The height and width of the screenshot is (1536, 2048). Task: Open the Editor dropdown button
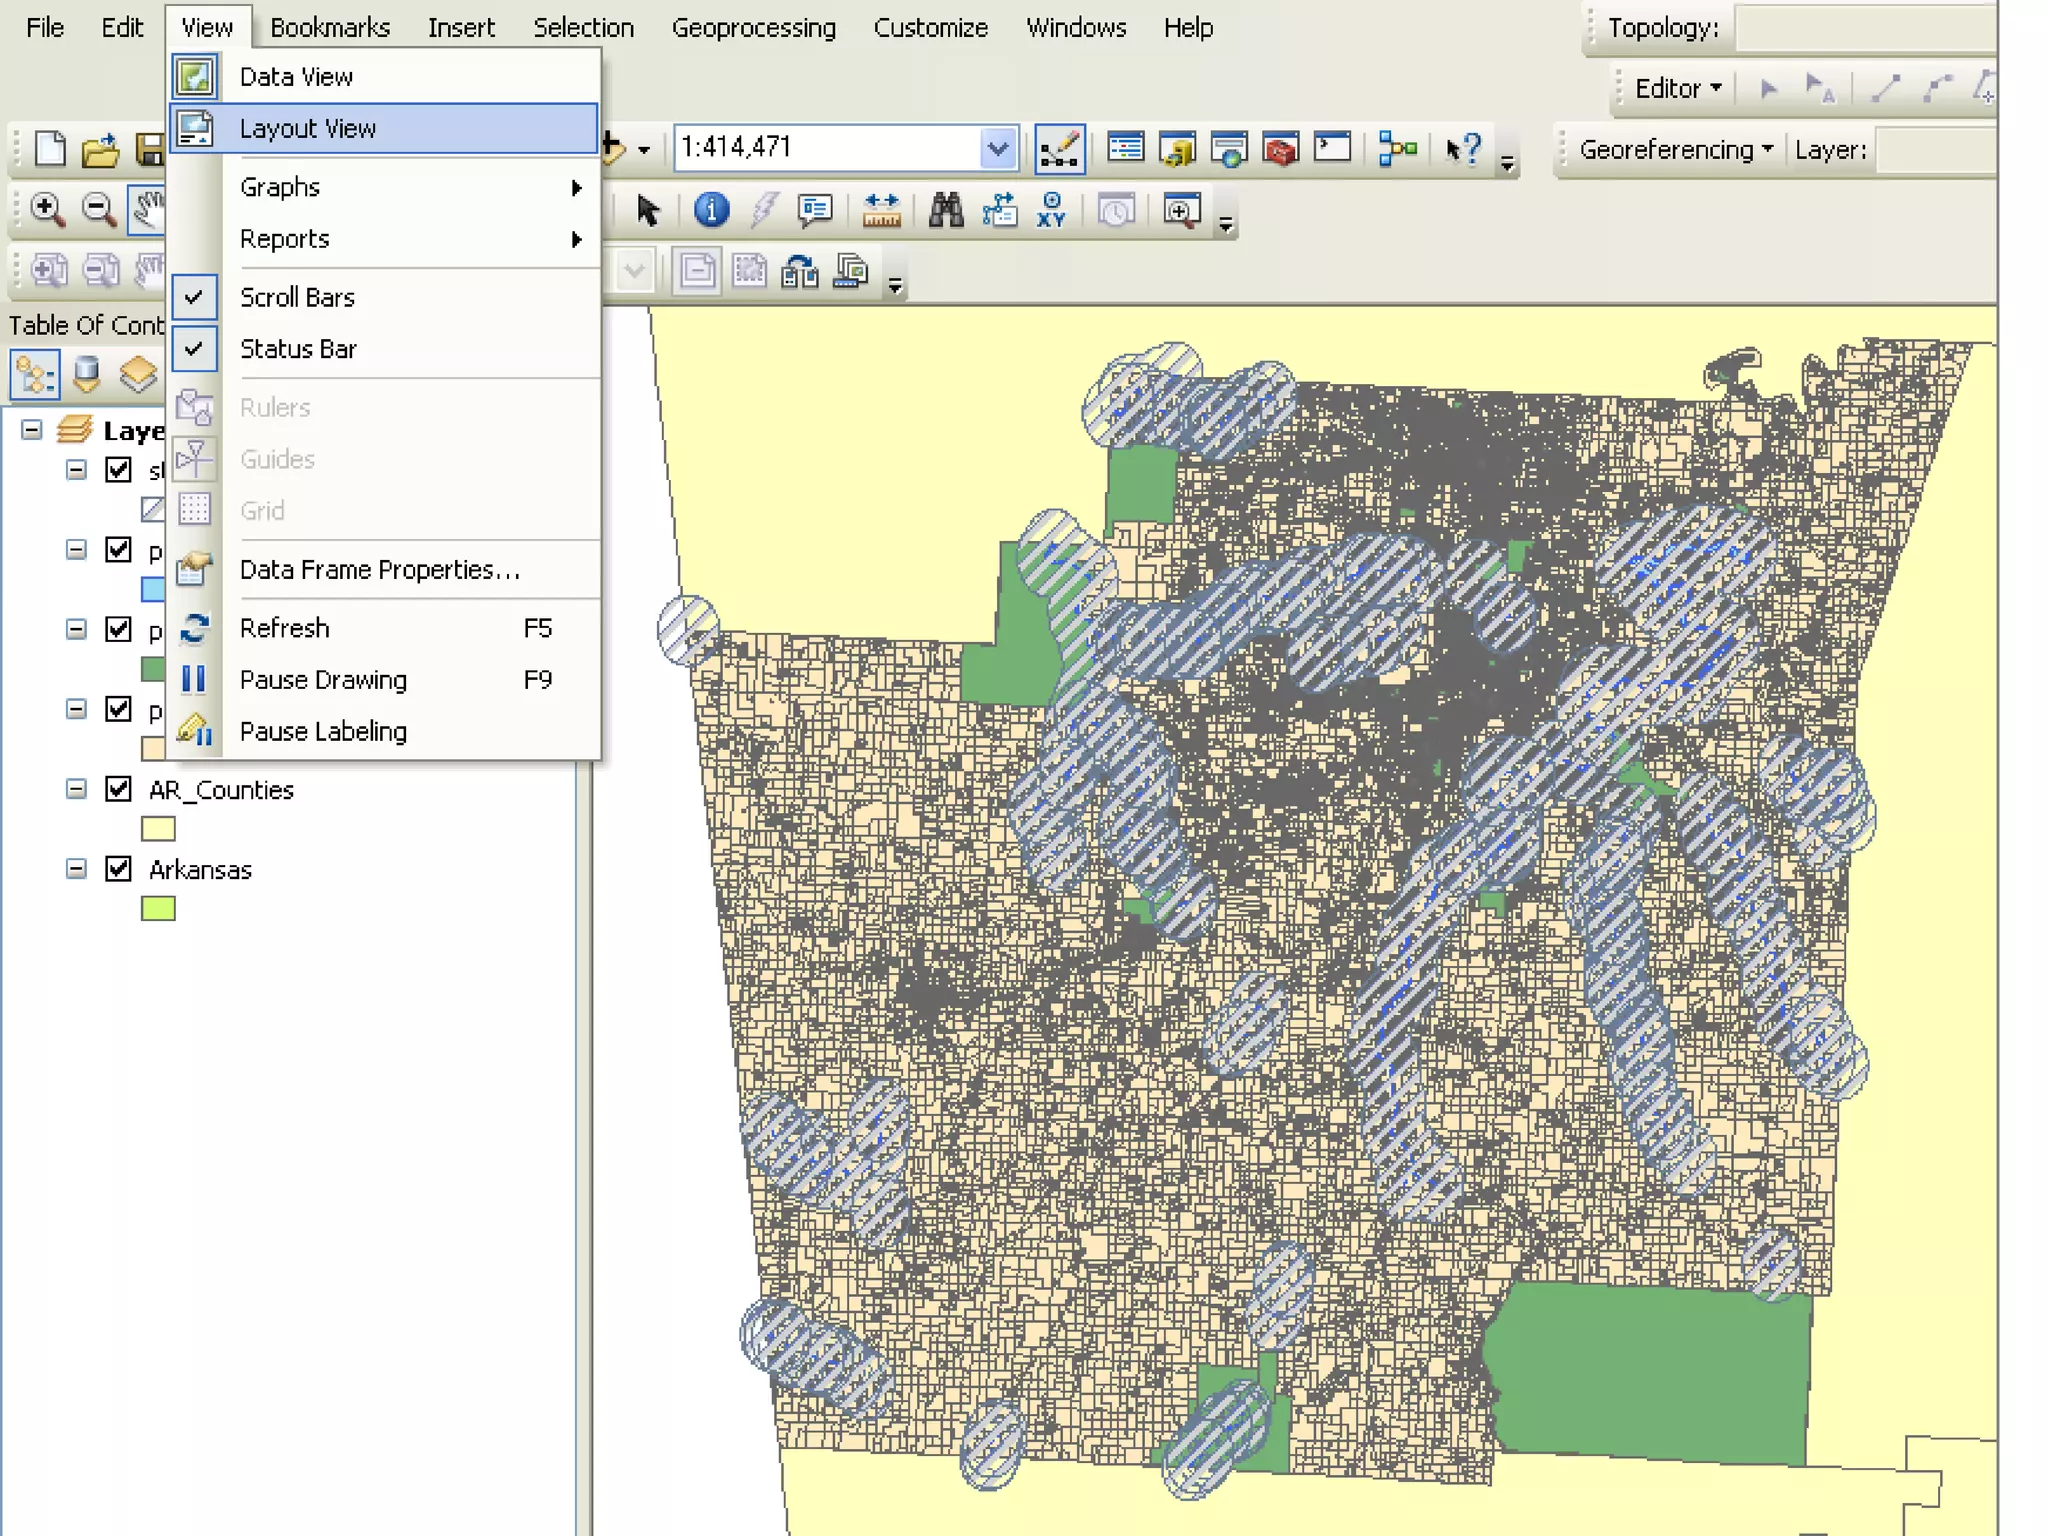[1677, 89]
